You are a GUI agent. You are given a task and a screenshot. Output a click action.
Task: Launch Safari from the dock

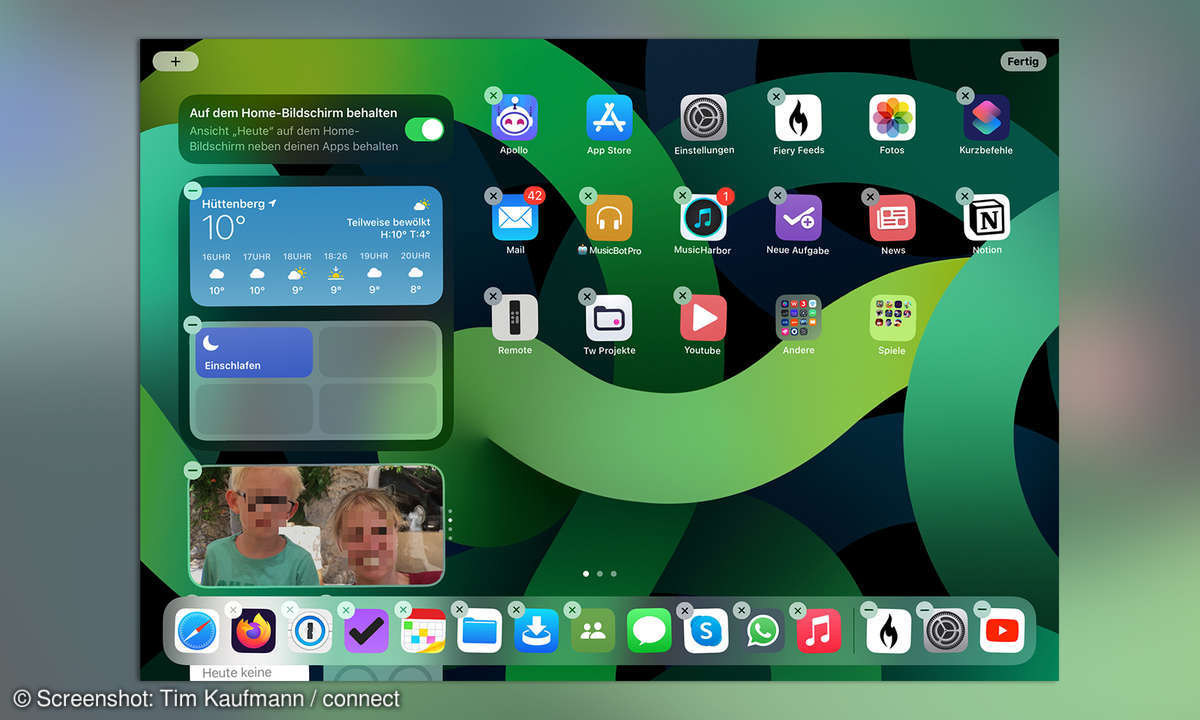click(197, 631)
